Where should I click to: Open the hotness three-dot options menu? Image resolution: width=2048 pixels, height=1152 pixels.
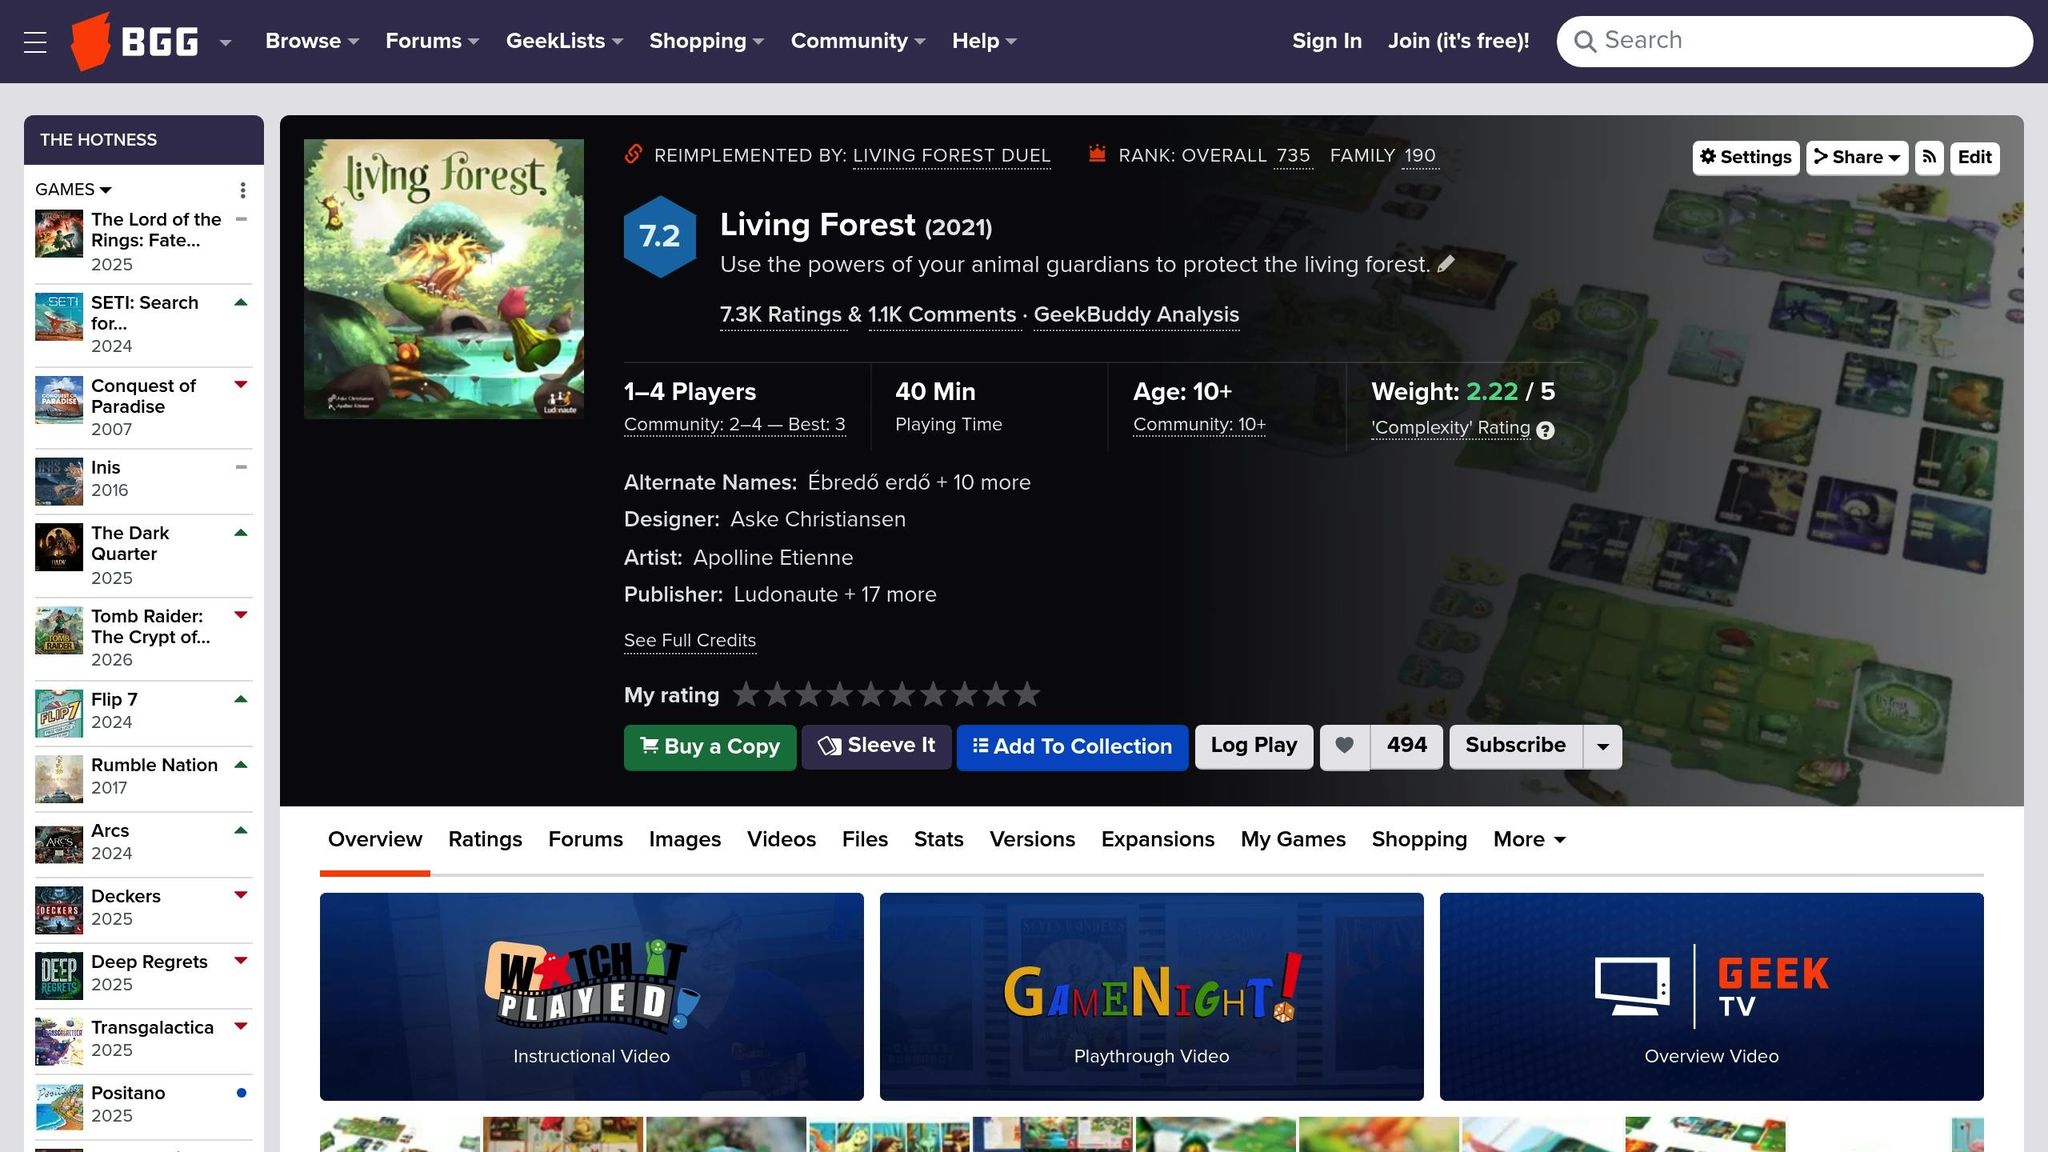click(242, 190)
